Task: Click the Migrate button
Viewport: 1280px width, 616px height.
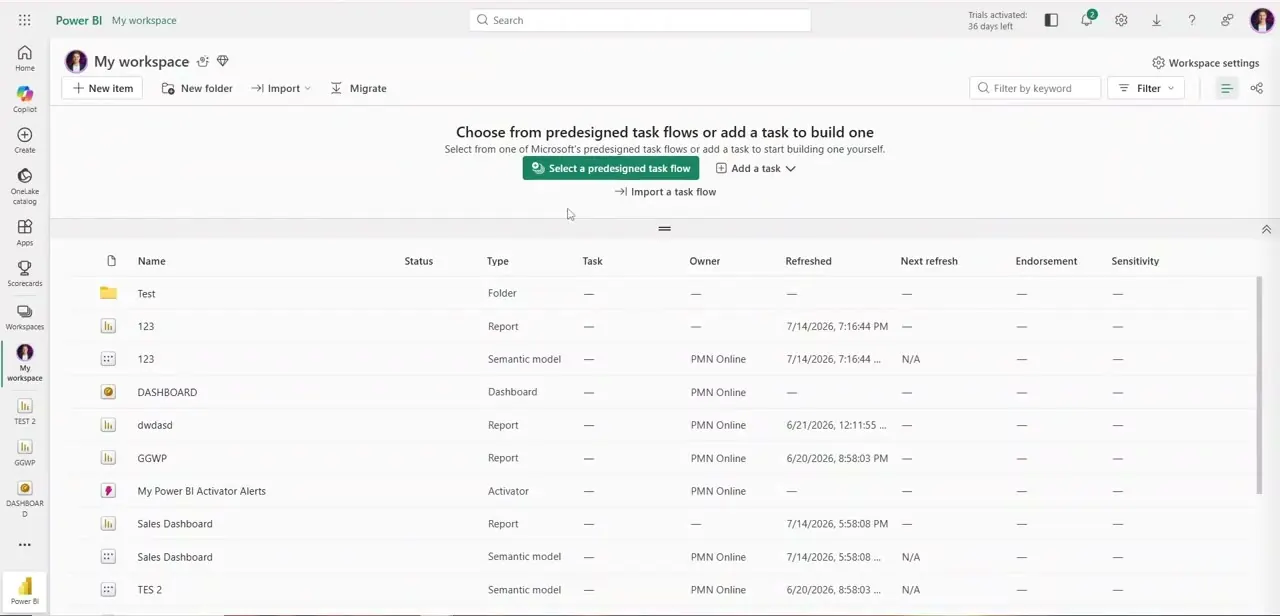Action: [358, 88]
